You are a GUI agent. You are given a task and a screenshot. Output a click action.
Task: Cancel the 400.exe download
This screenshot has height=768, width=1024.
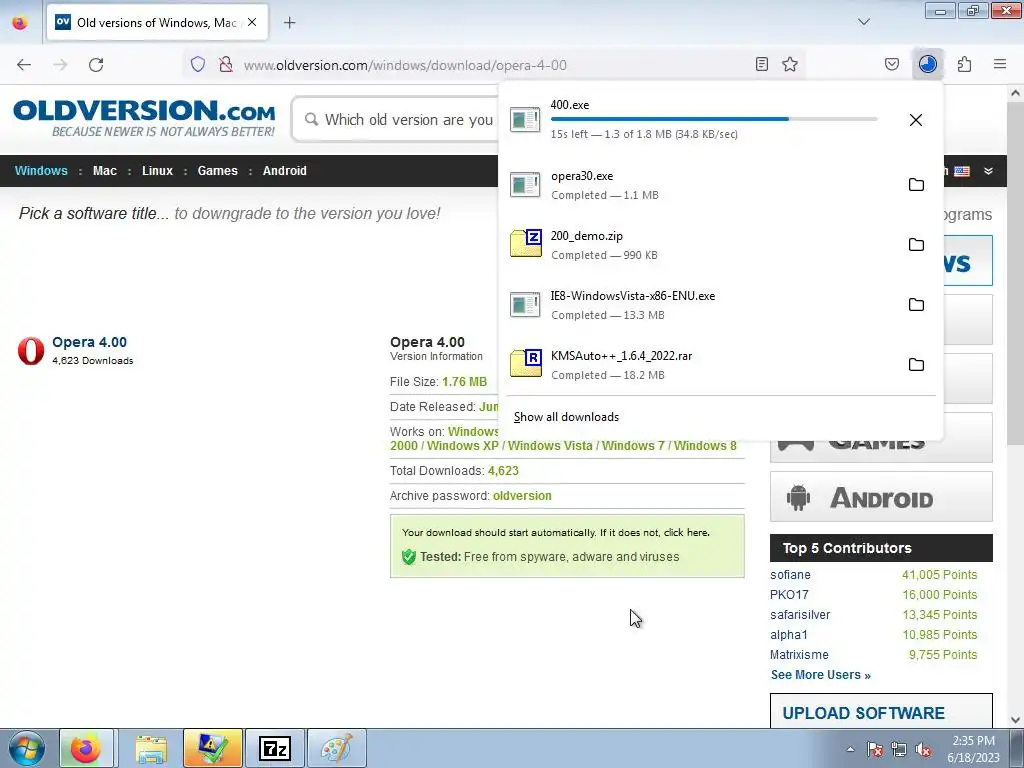click(916, 120)
